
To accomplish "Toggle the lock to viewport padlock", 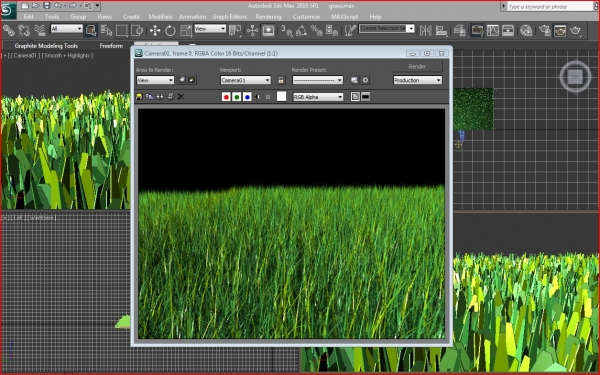I will point(281,80).
